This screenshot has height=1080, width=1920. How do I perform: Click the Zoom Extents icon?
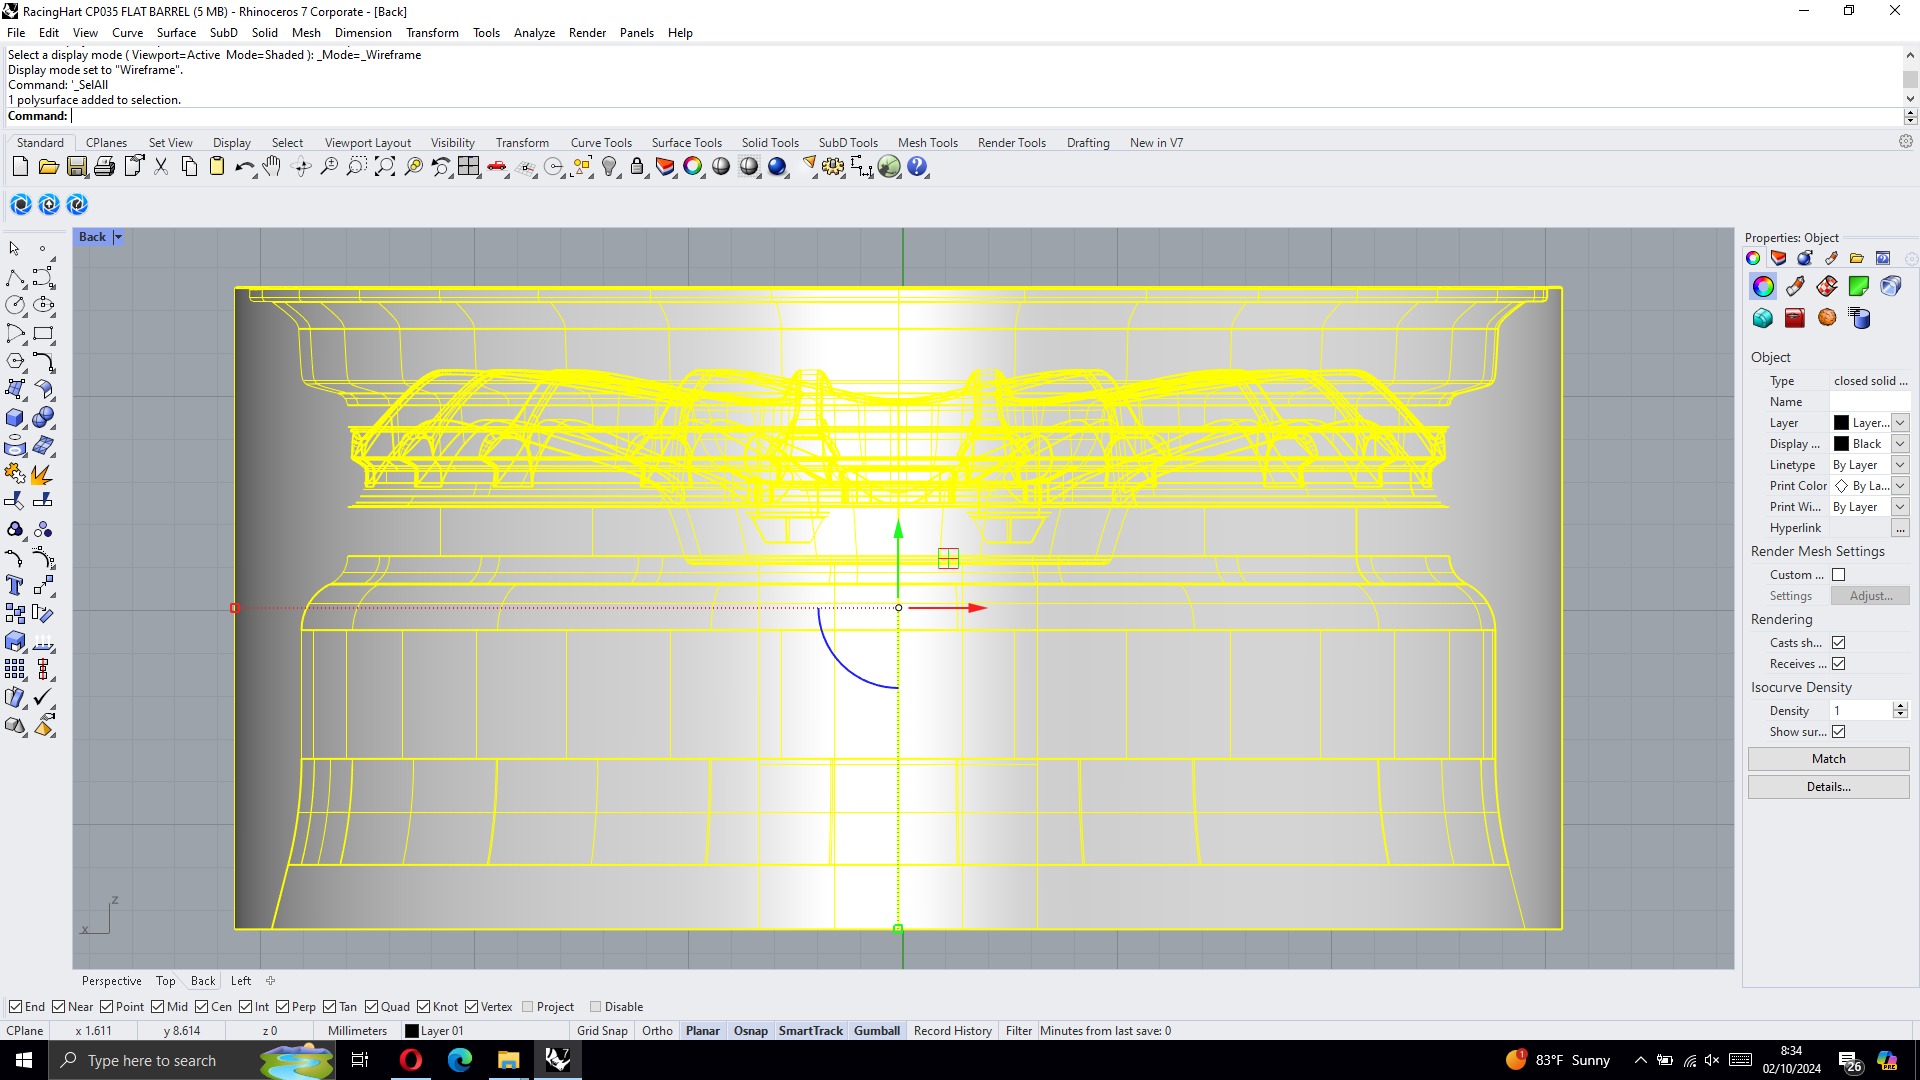(384, 167)
